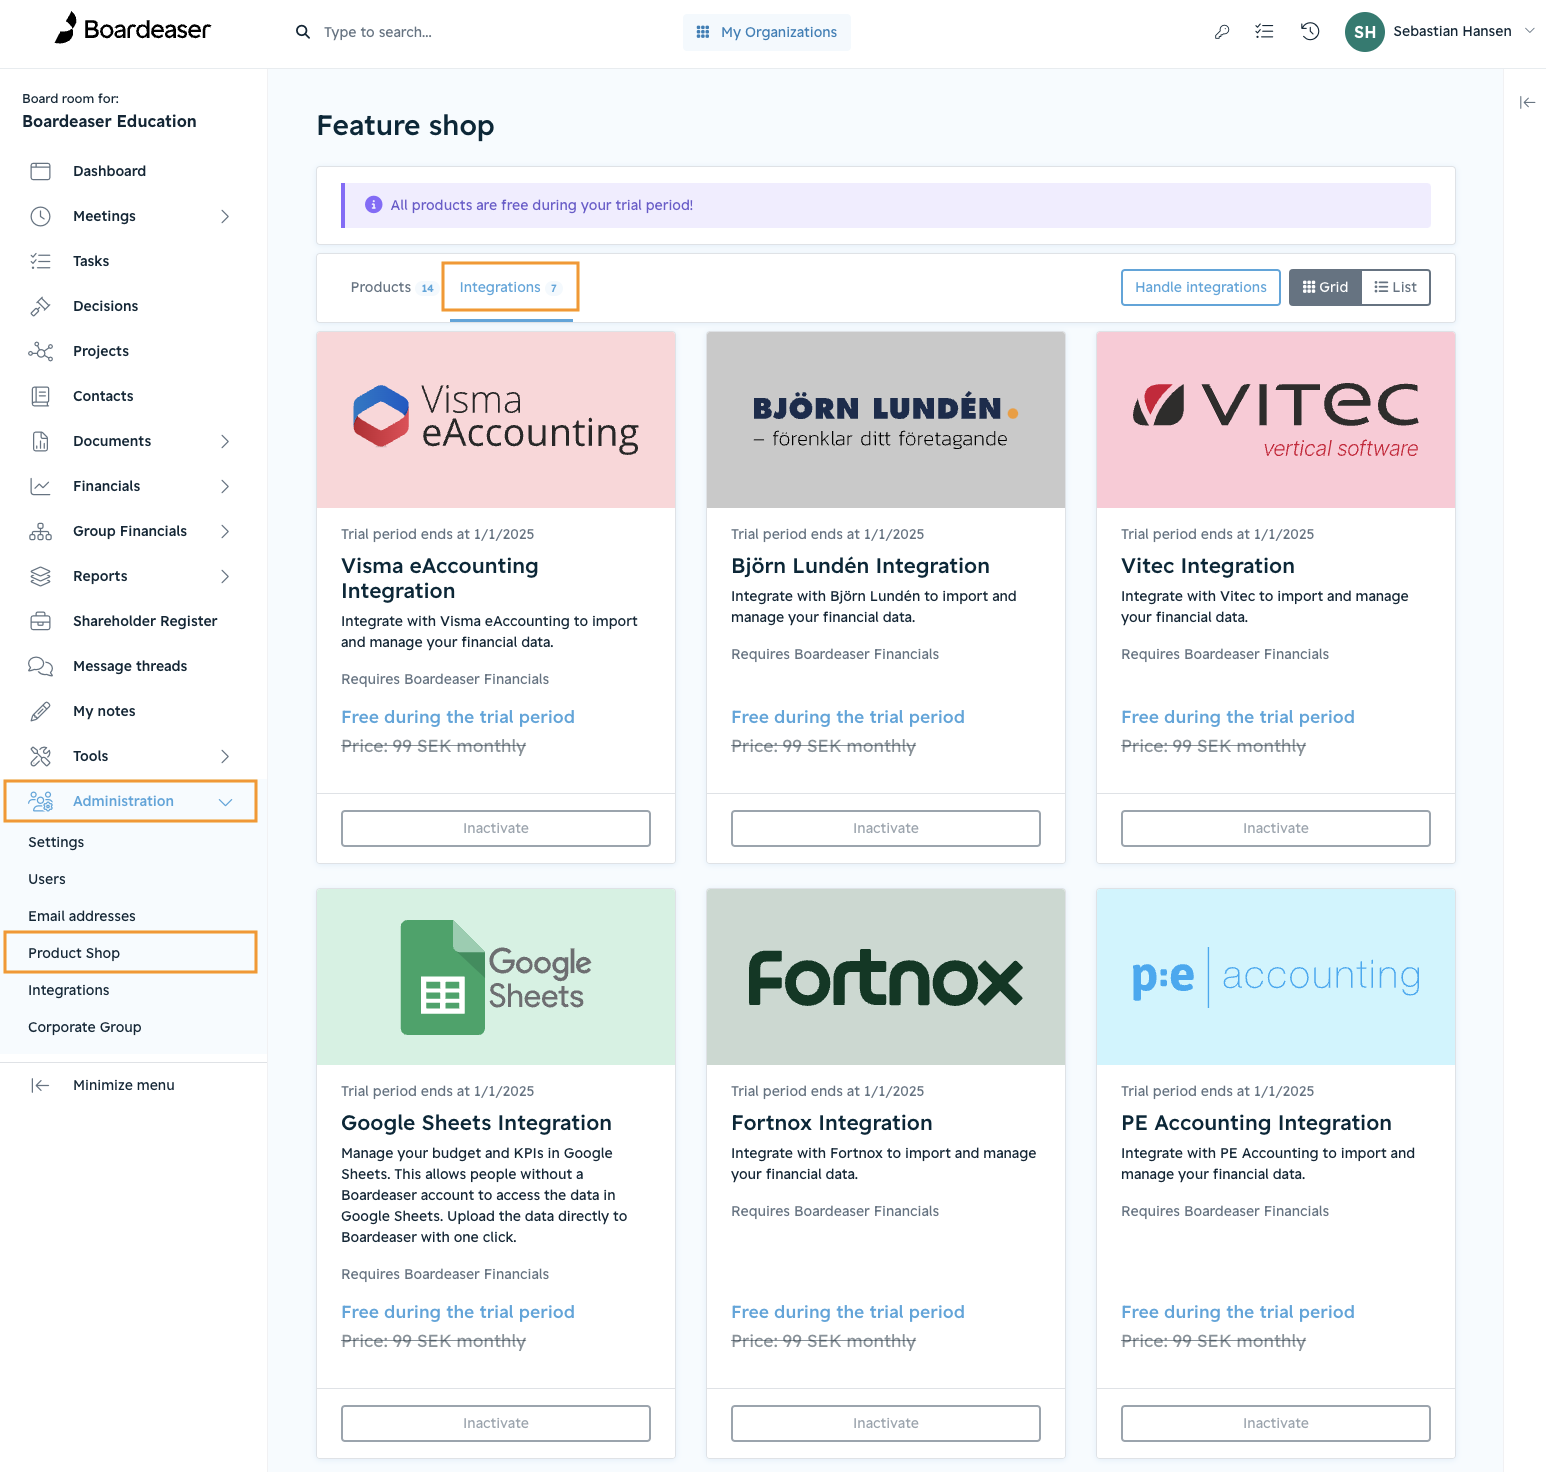
Task: Click the Tools wrench icon
Action: (x=40, y=756)
